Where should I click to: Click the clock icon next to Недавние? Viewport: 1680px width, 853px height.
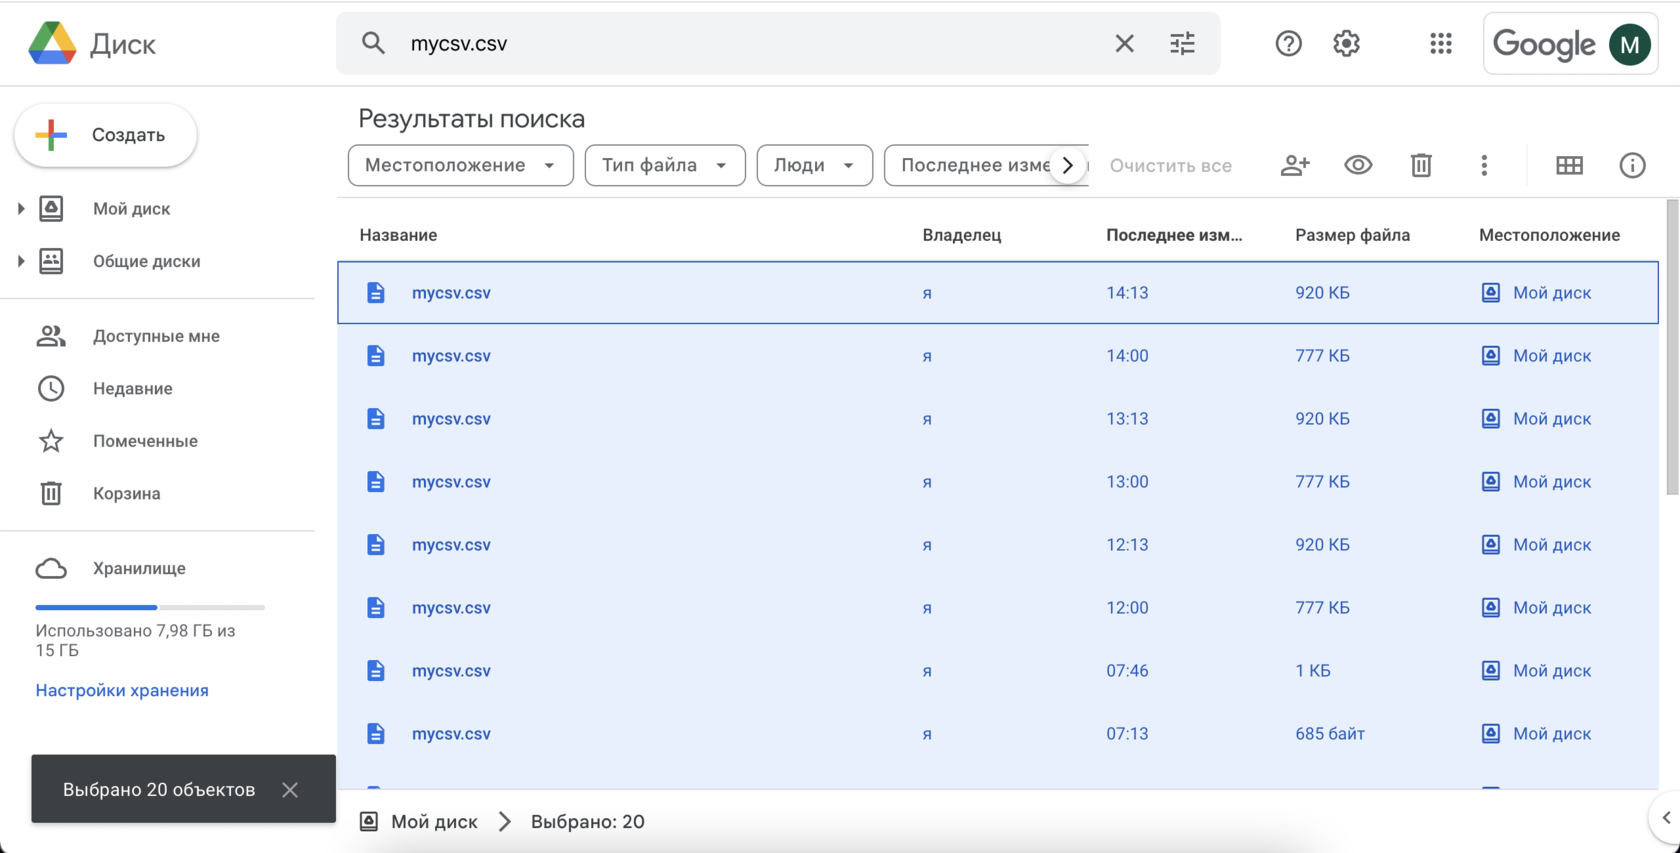(x=51, y=388)
